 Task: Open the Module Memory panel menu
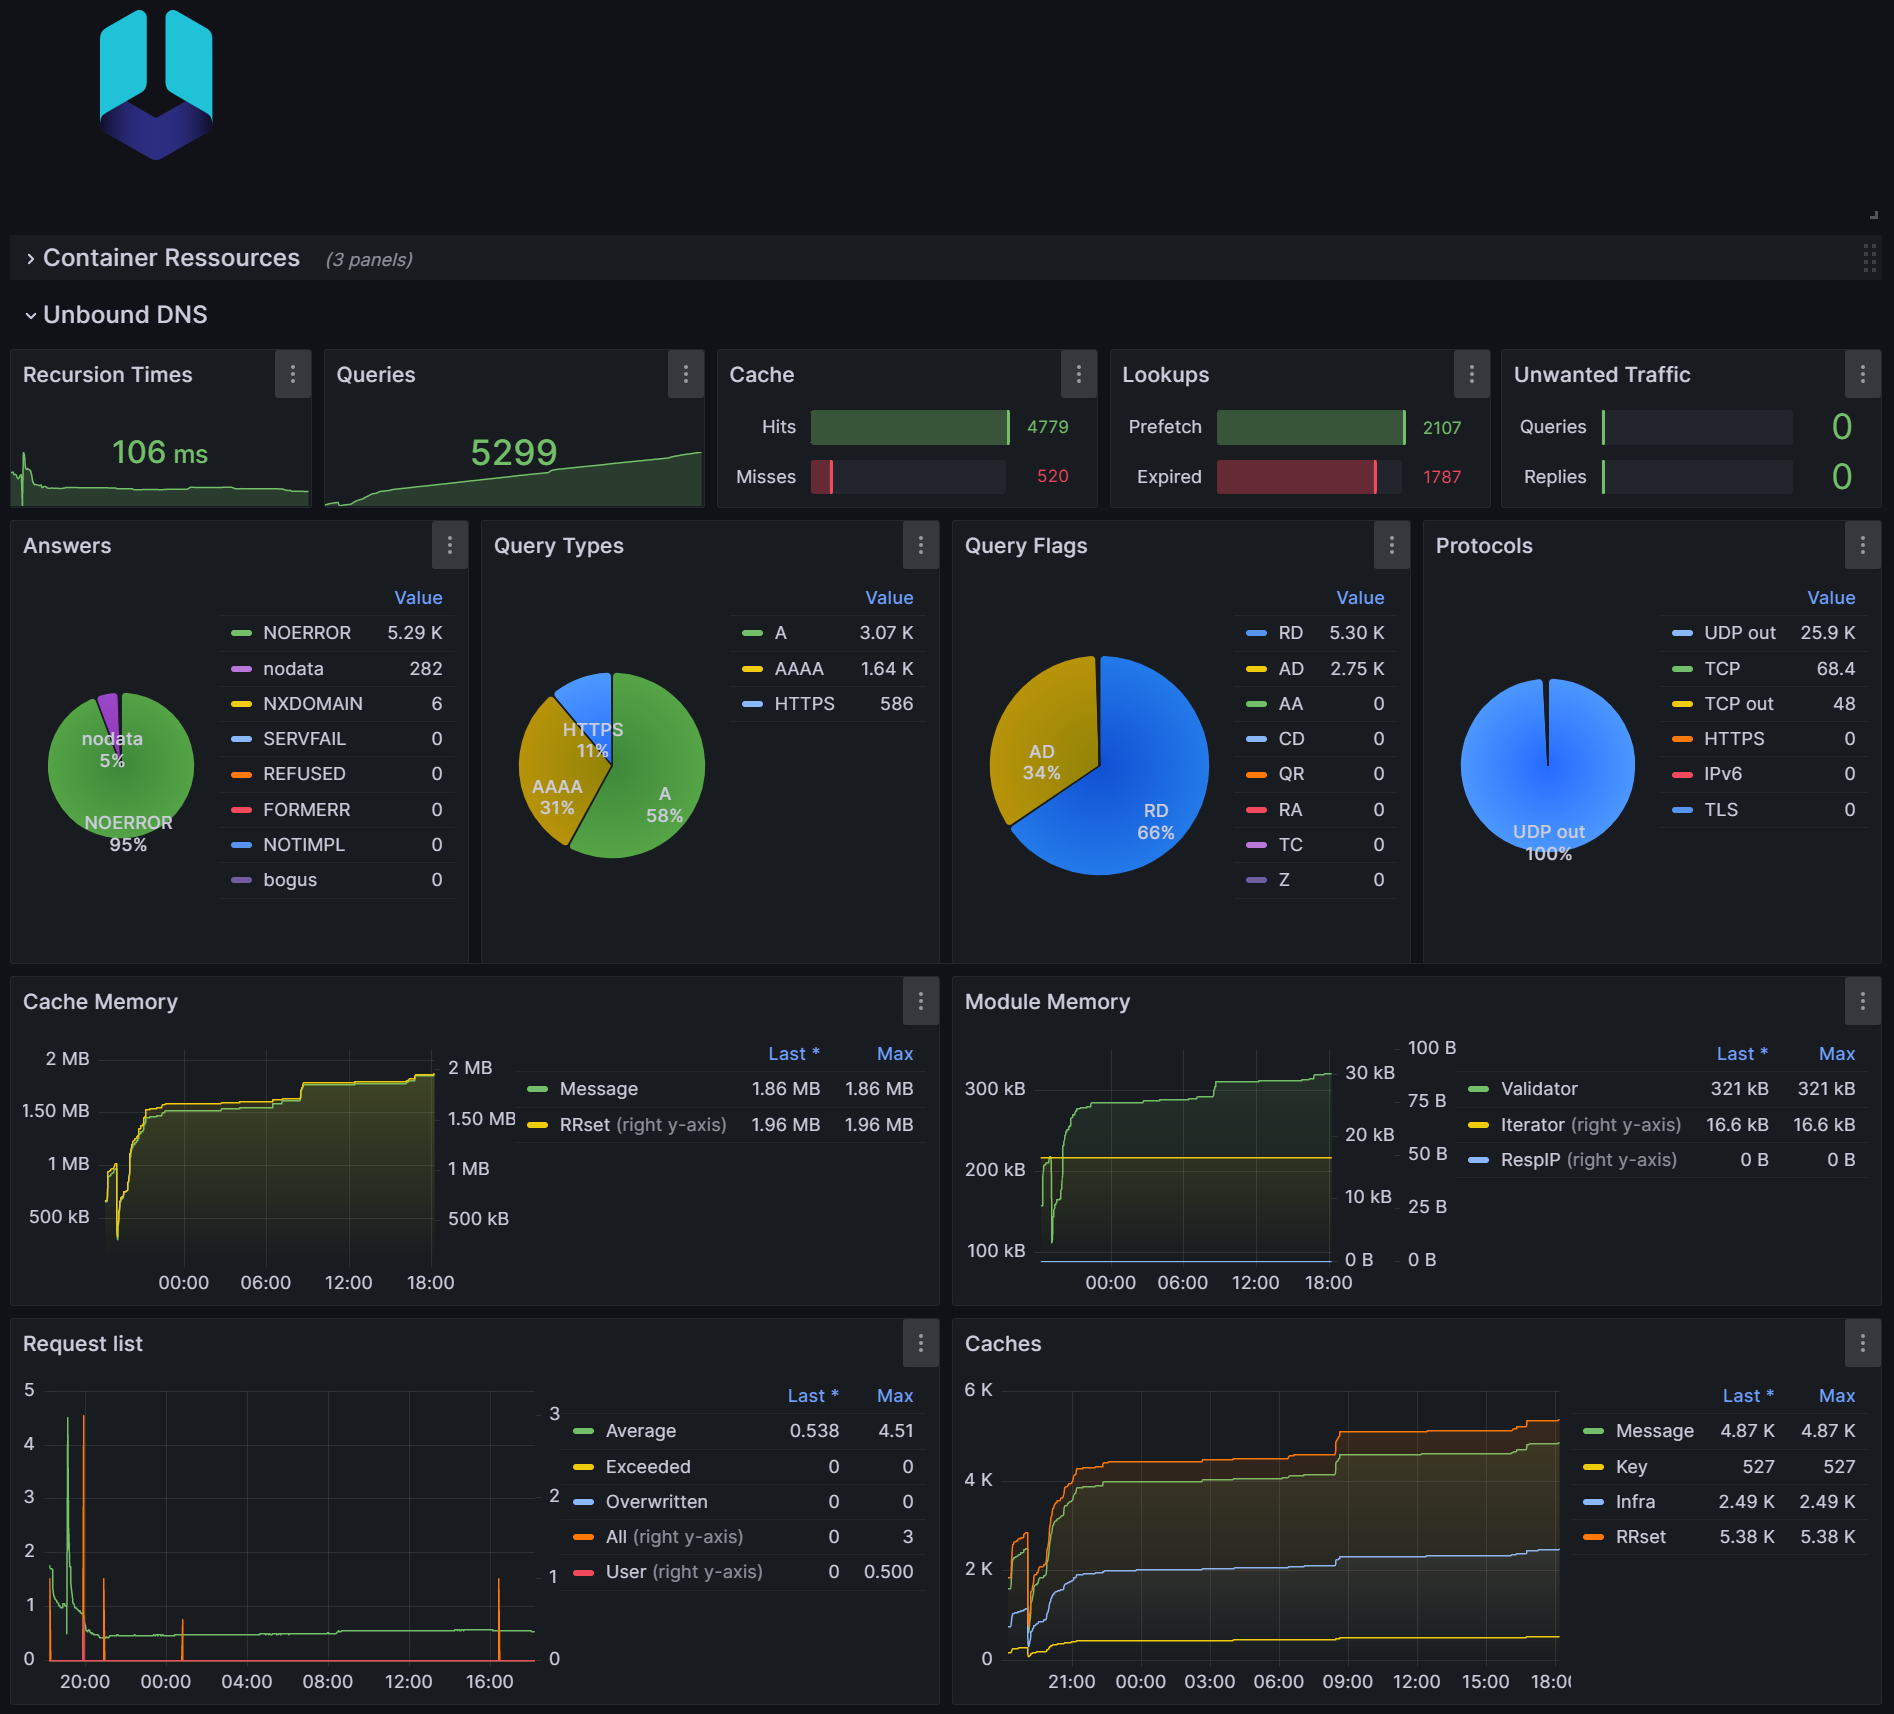(x=1863, y=1001)
